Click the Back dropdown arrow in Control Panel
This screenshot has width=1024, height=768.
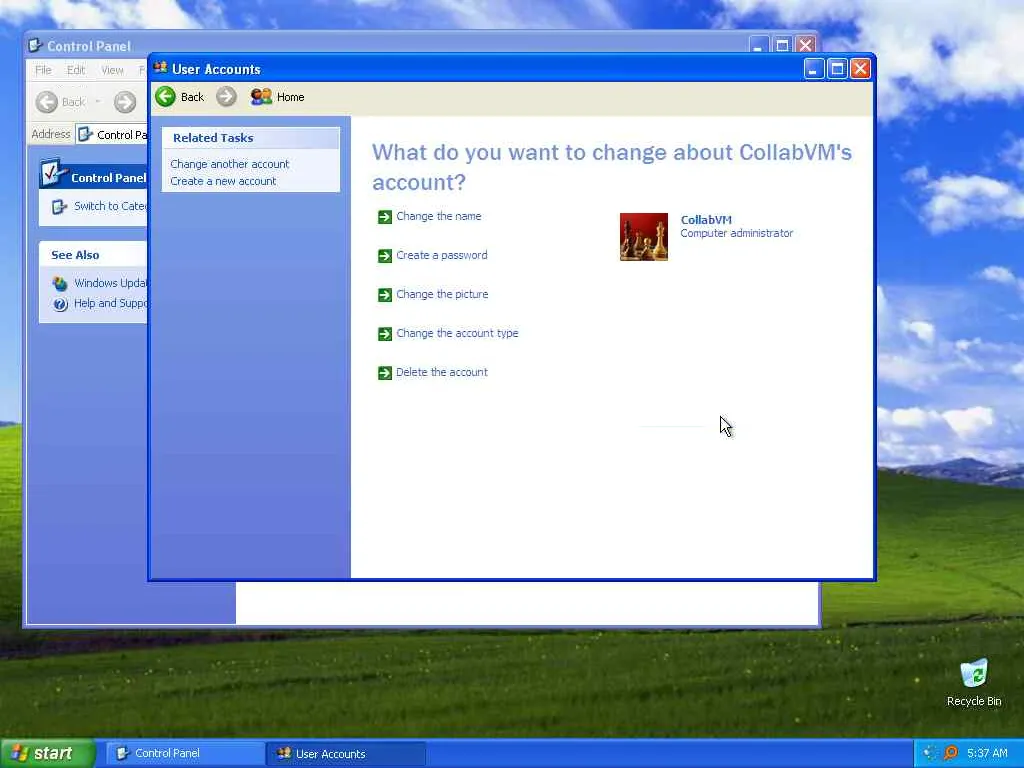click(x=98, y=102)
